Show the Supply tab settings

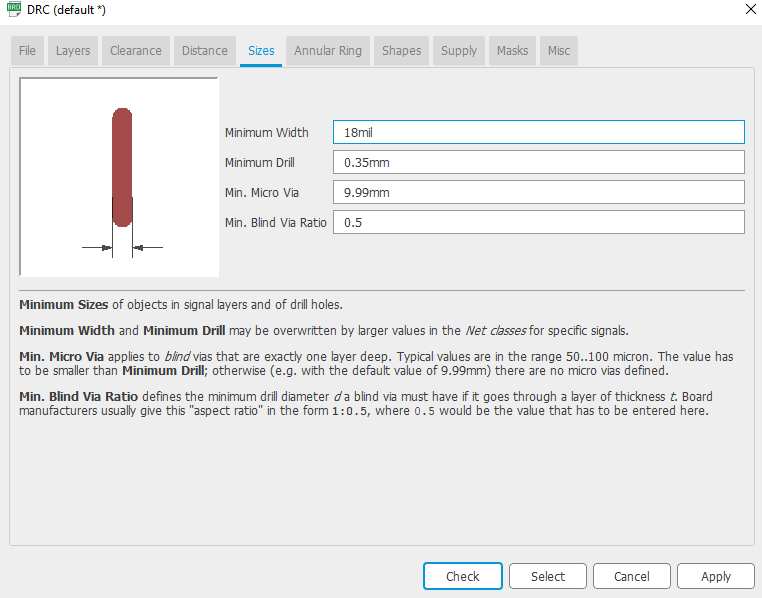[459, 51]
